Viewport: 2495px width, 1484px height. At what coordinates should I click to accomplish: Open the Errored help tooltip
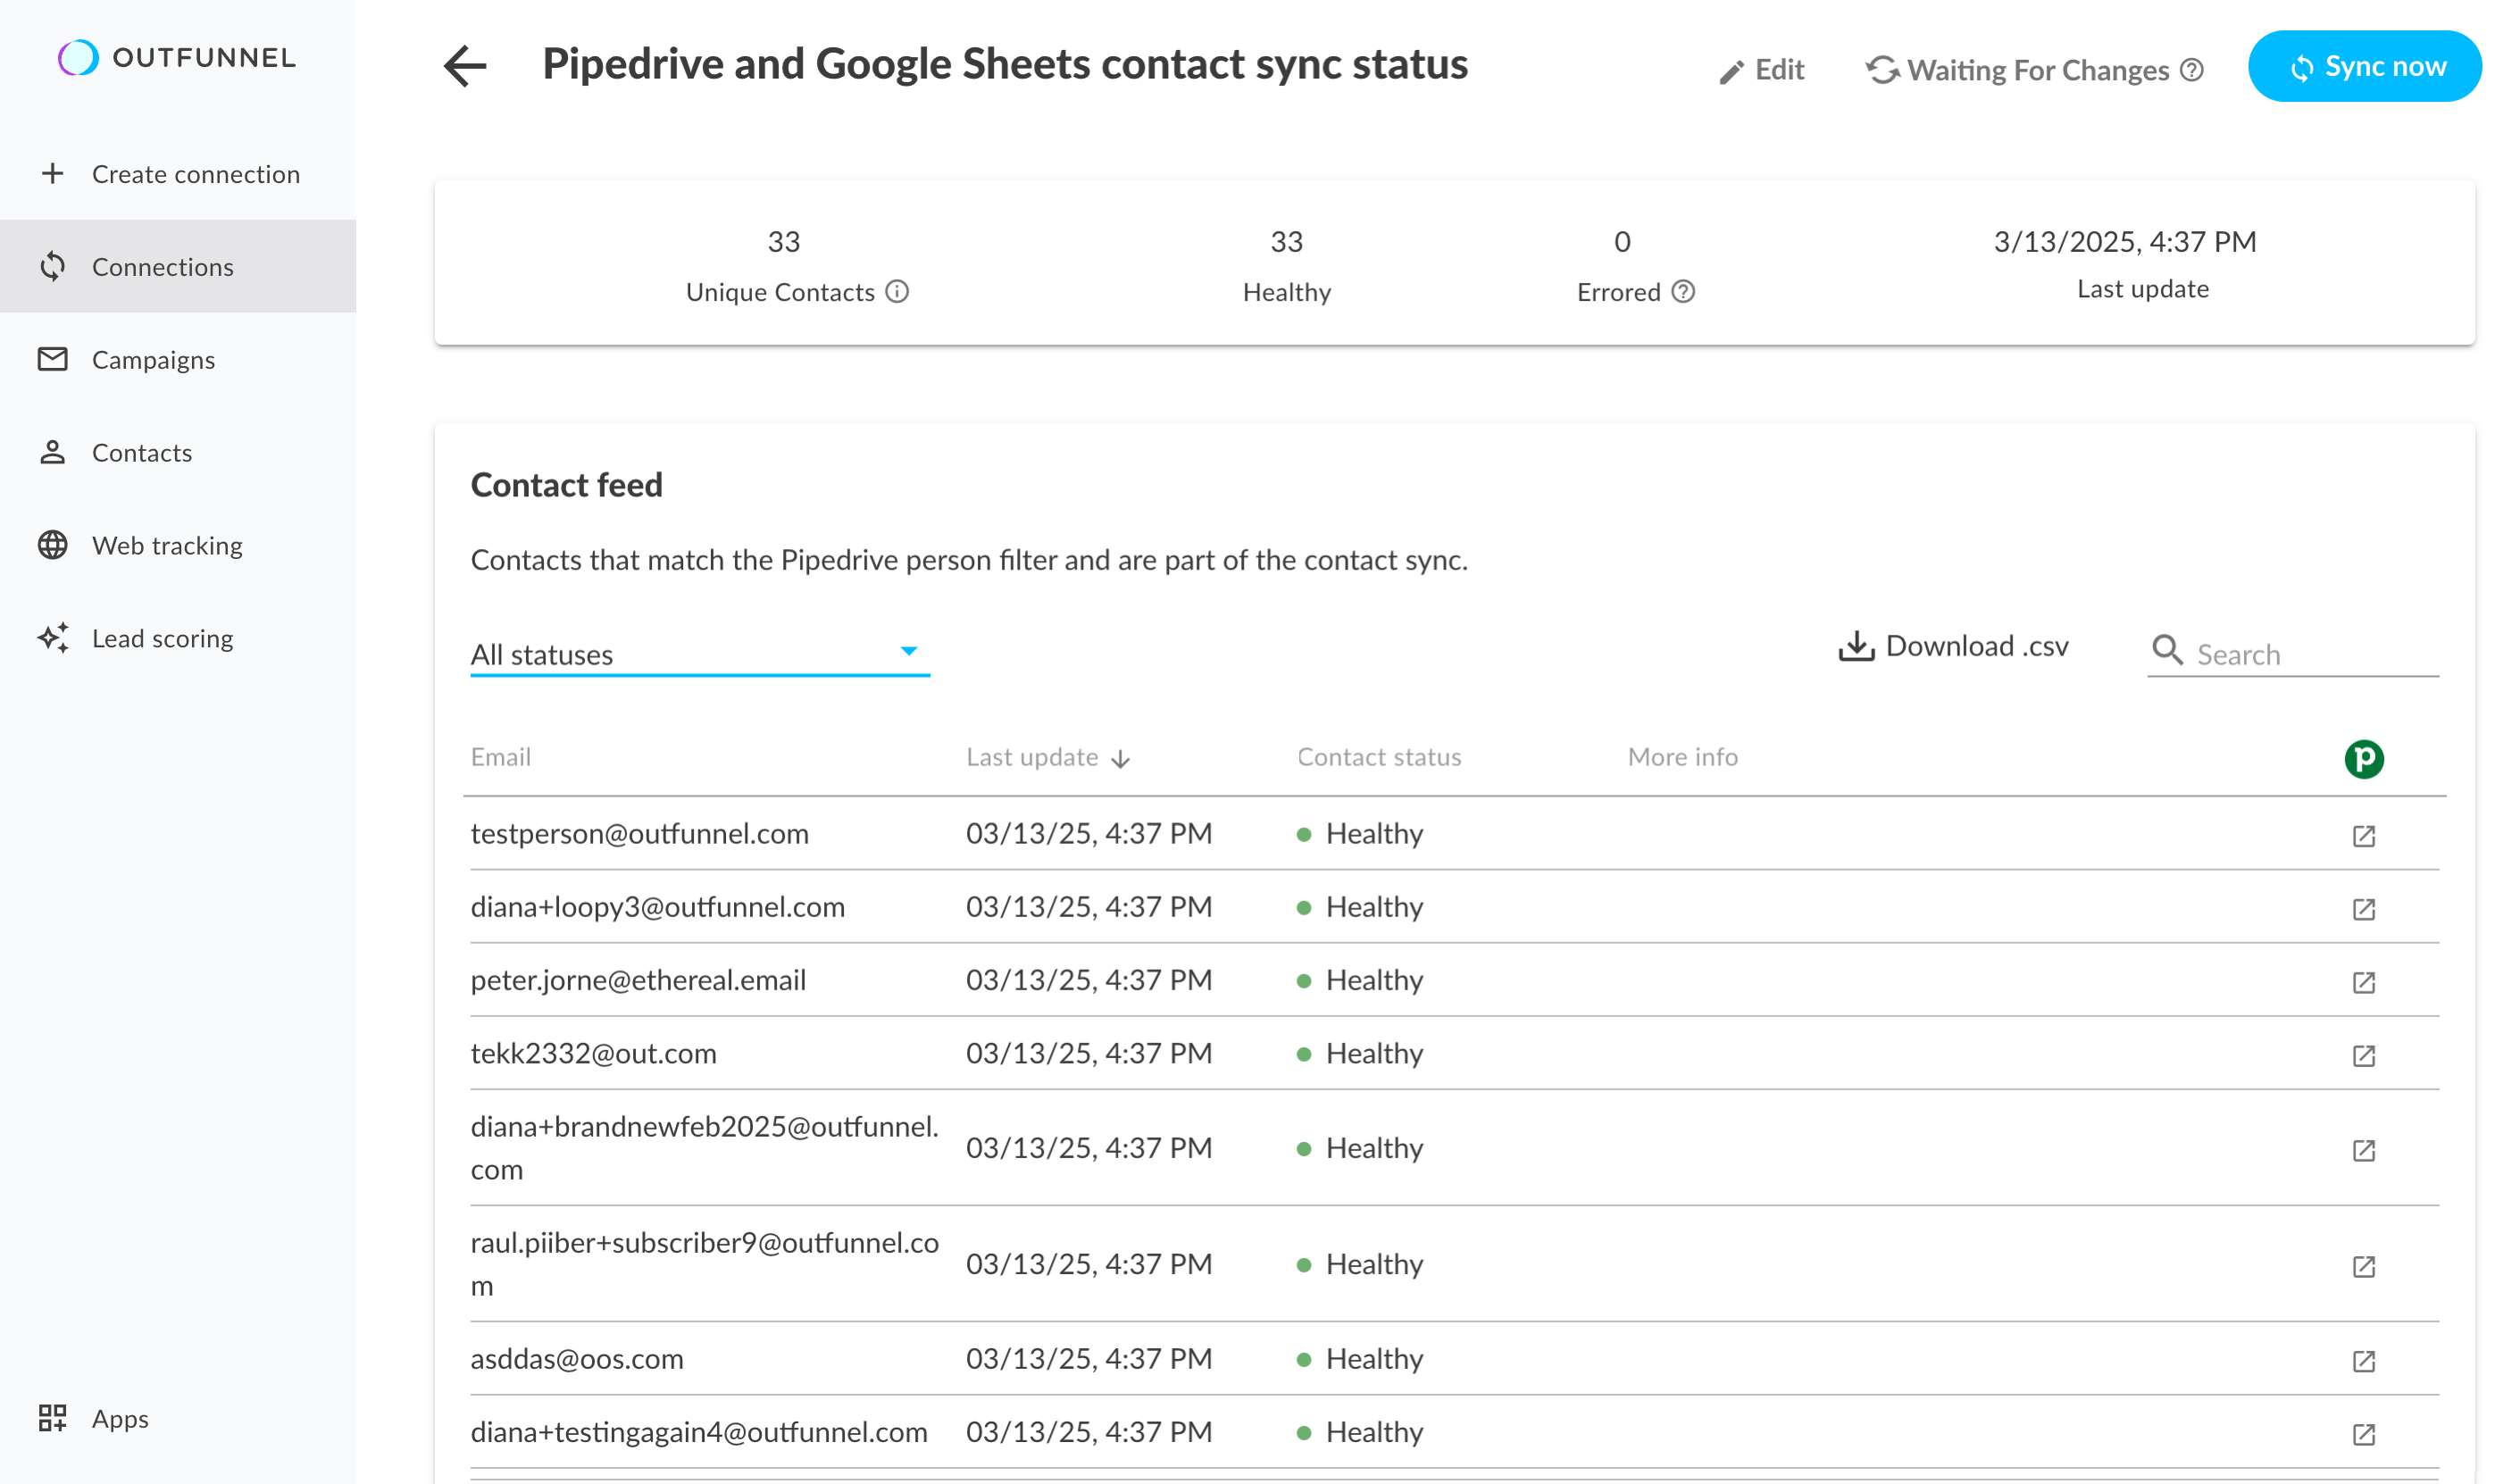pos(1682,292)
